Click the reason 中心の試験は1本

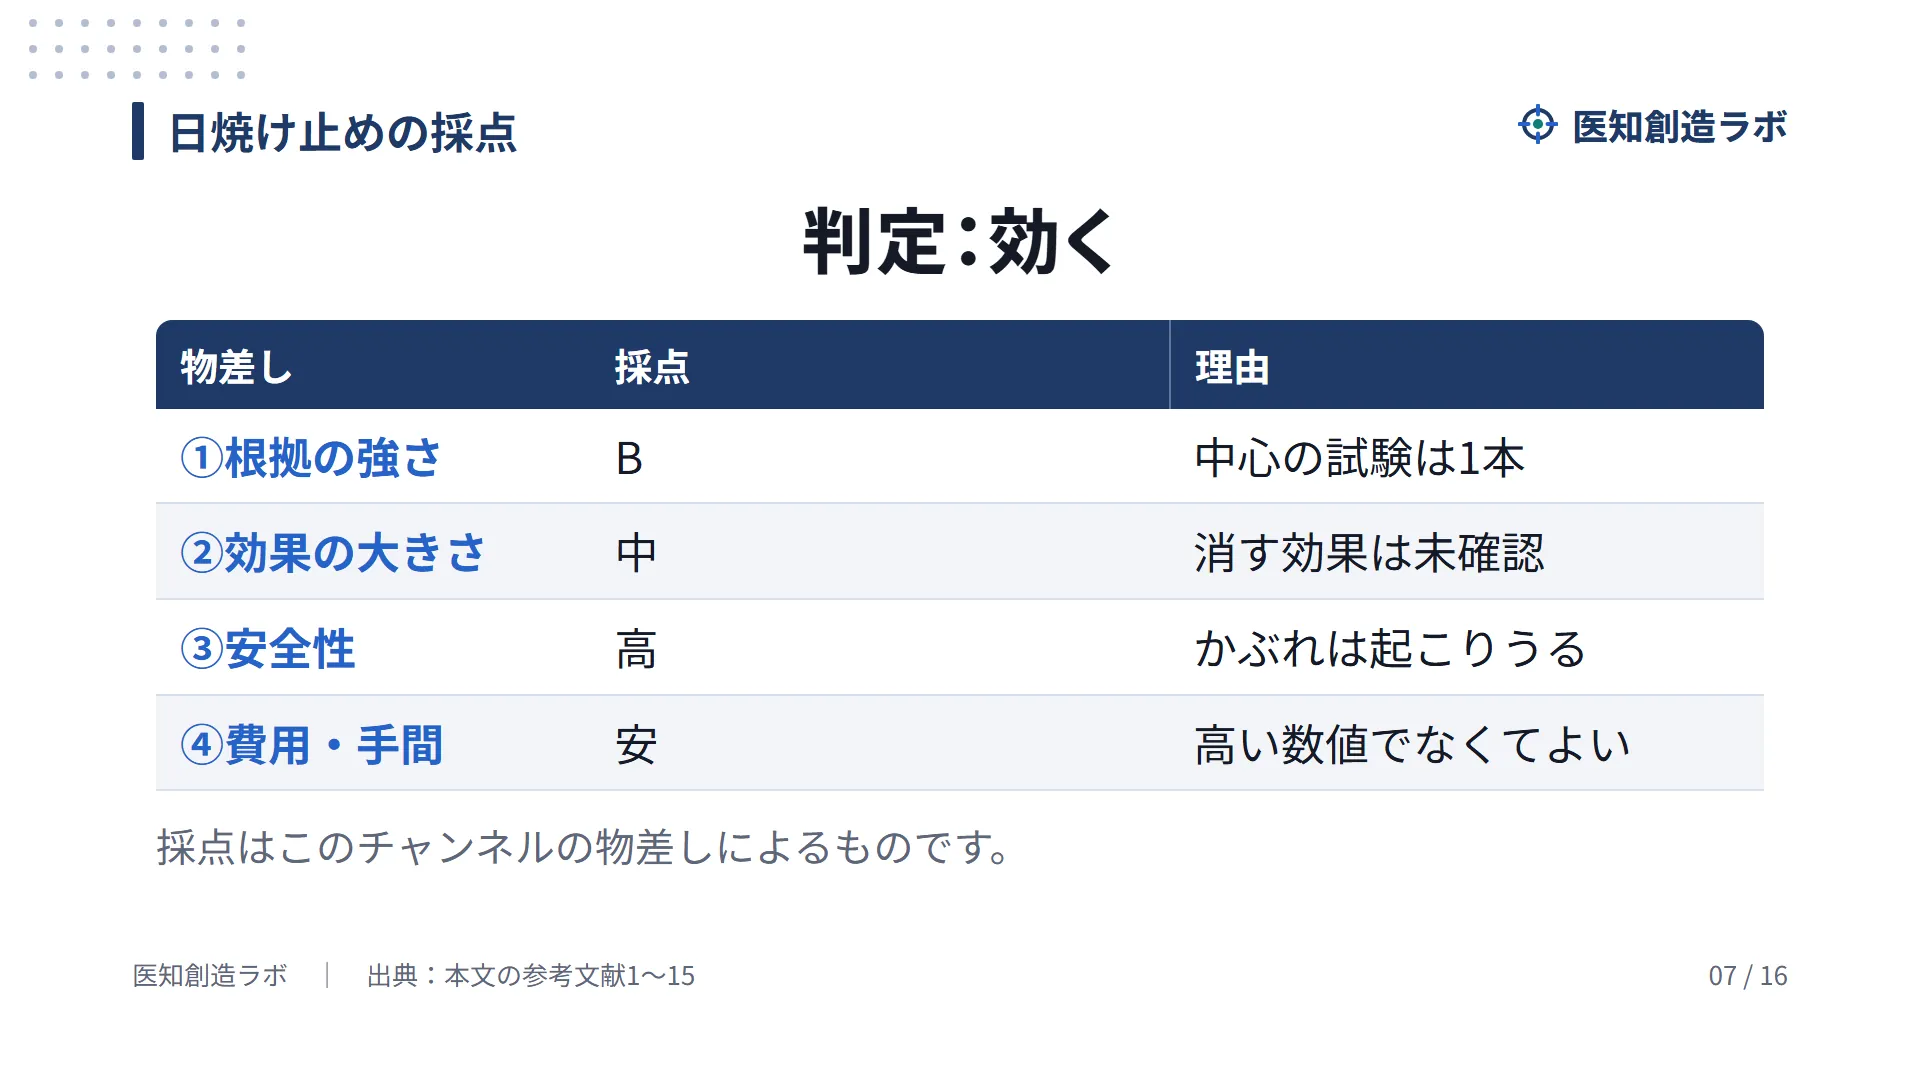click(x=1360, y=458)
